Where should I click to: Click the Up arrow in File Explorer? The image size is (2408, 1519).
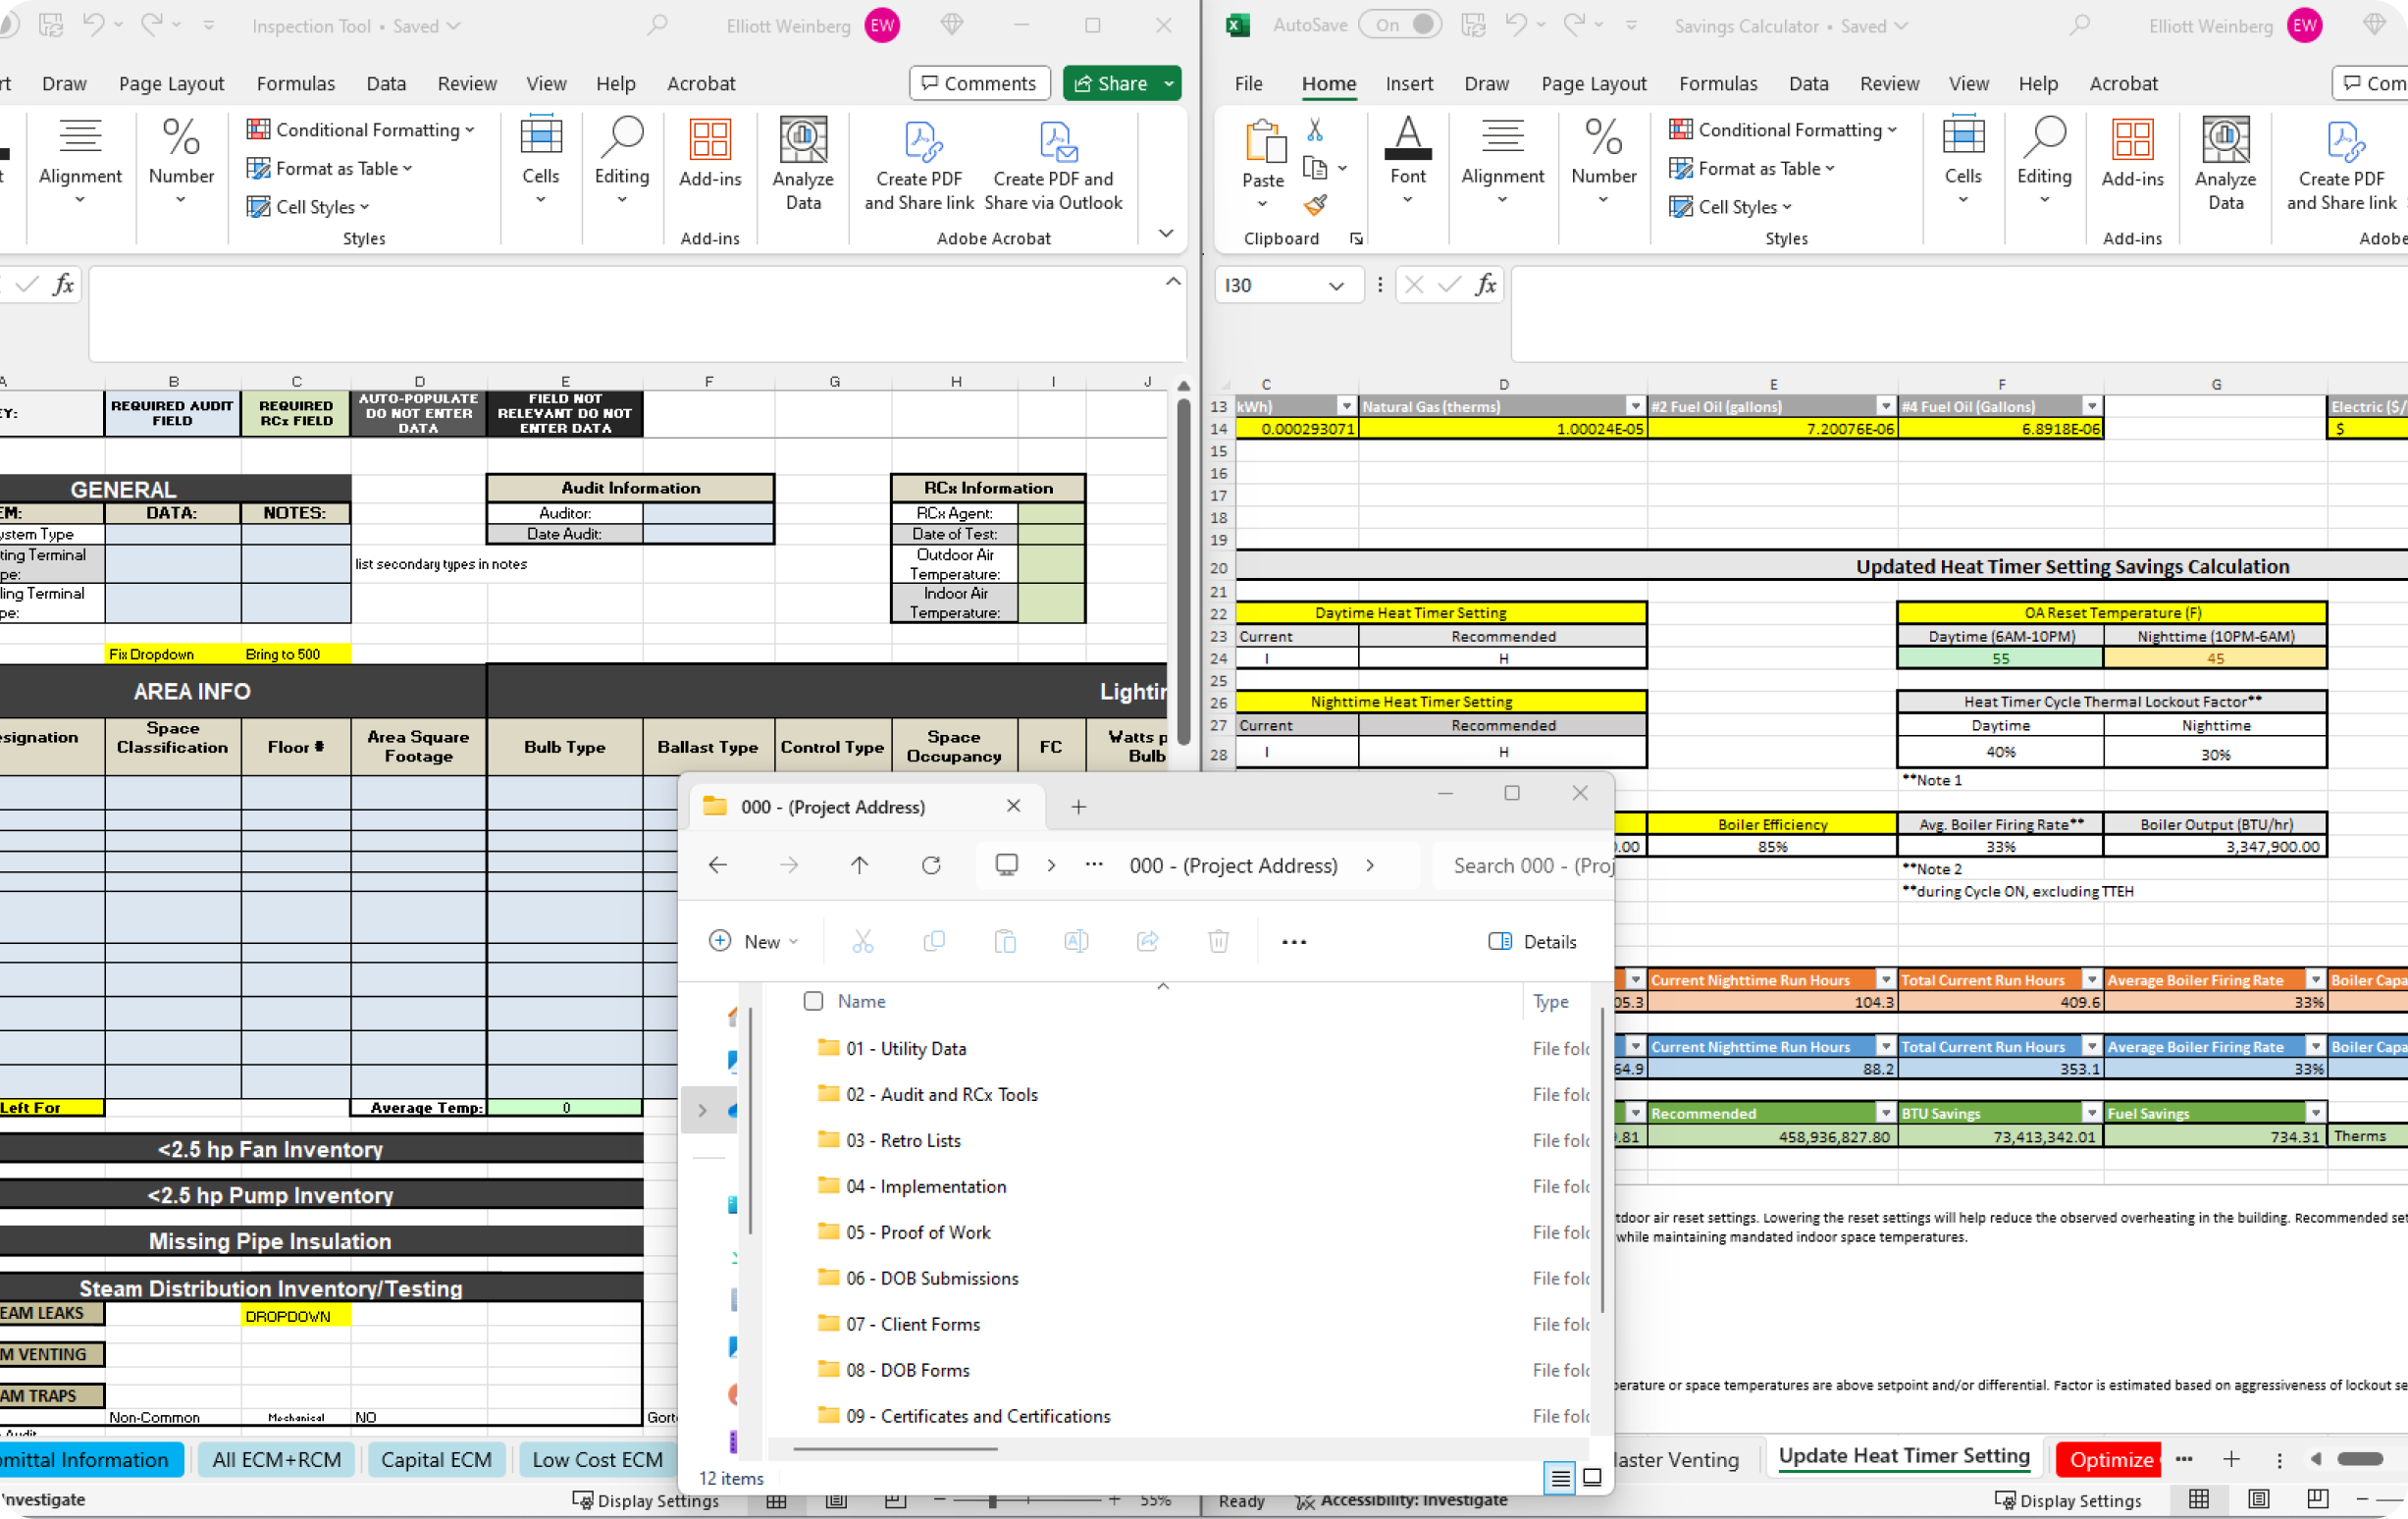click(x=859, y=865)
